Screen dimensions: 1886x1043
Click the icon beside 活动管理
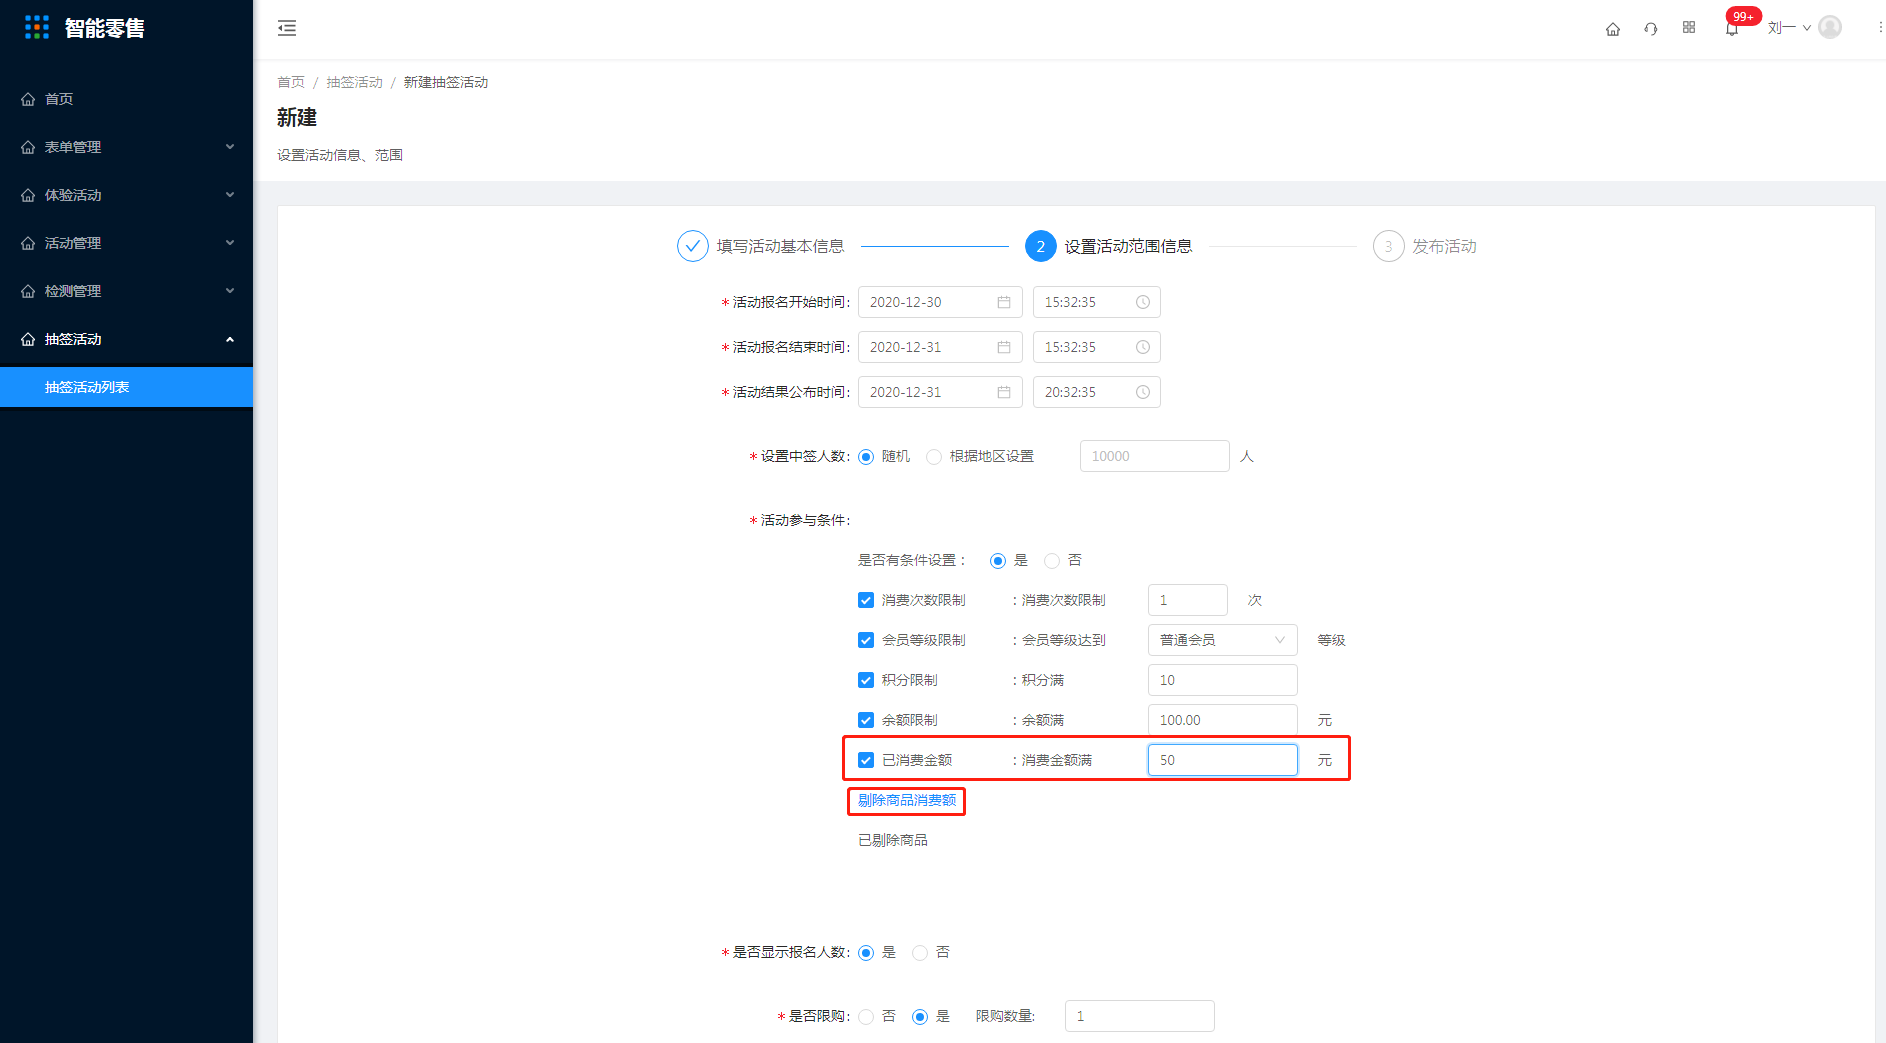tap(28, 243)
